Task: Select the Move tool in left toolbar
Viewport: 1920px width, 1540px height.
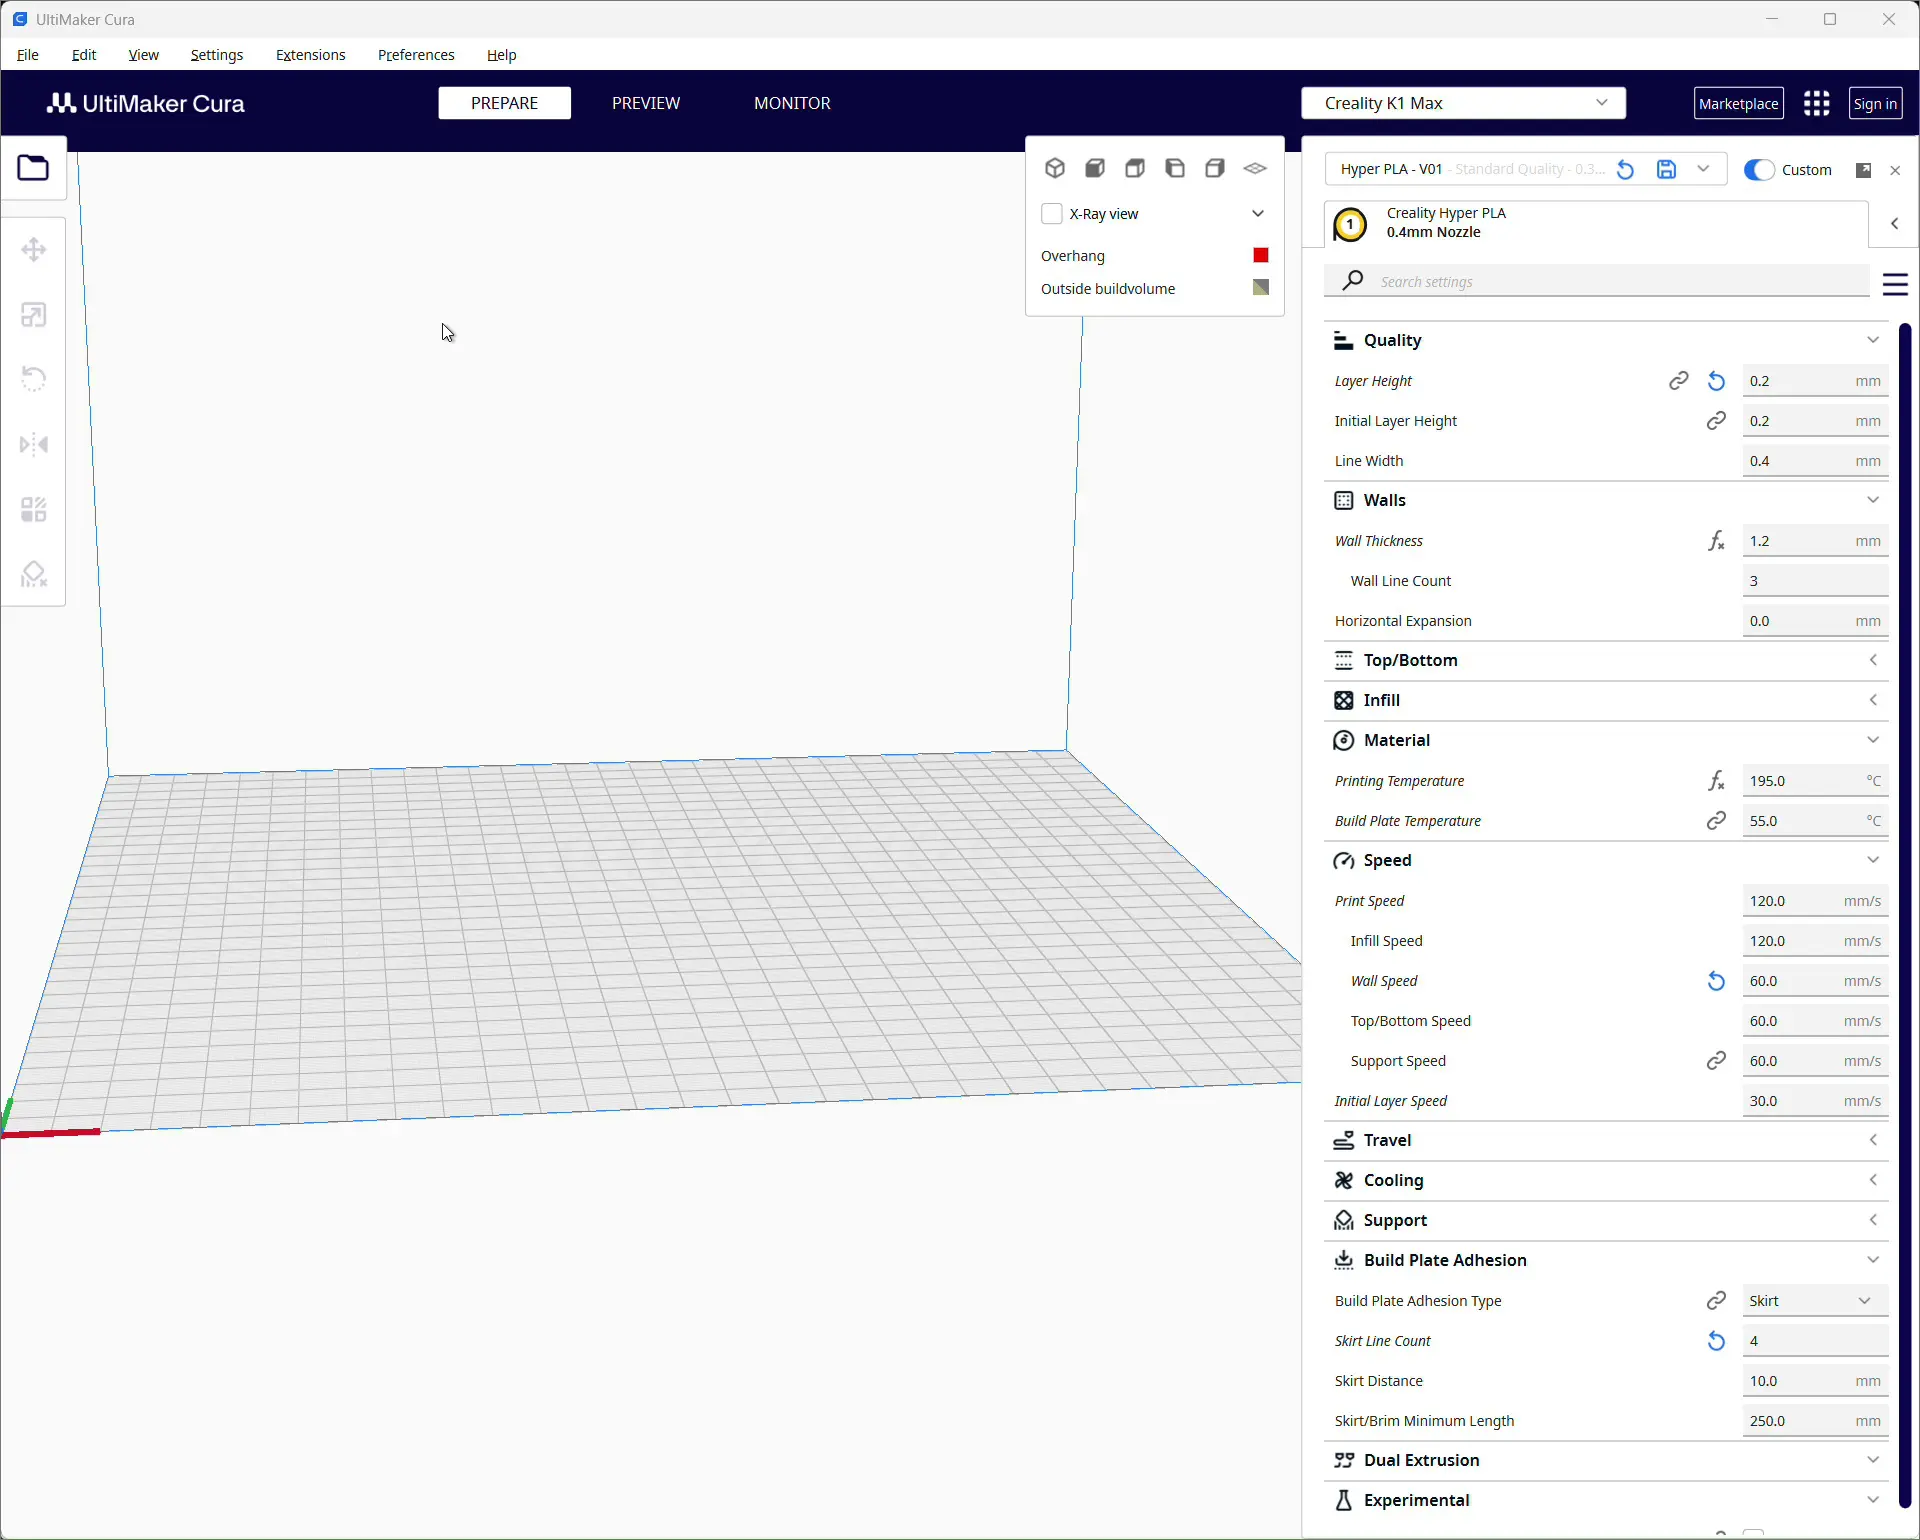Action: [x=33, y=250]
